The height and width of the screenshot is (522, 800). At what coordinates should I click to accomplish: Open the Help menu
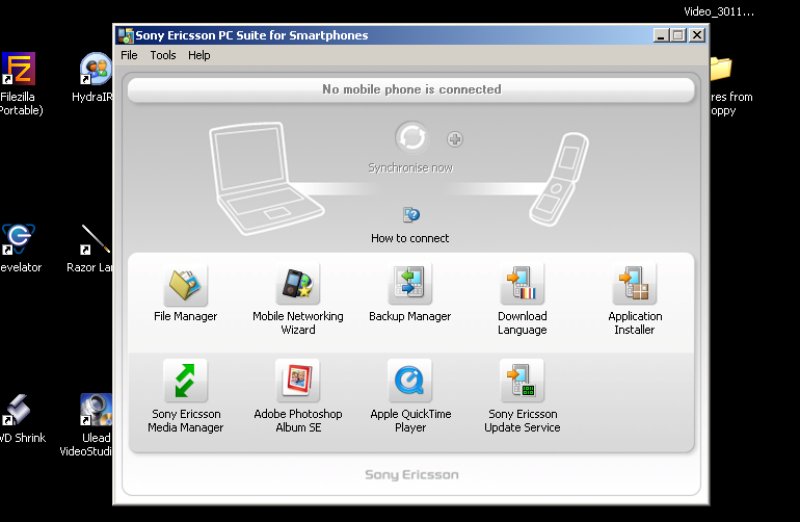coord(199,55)
